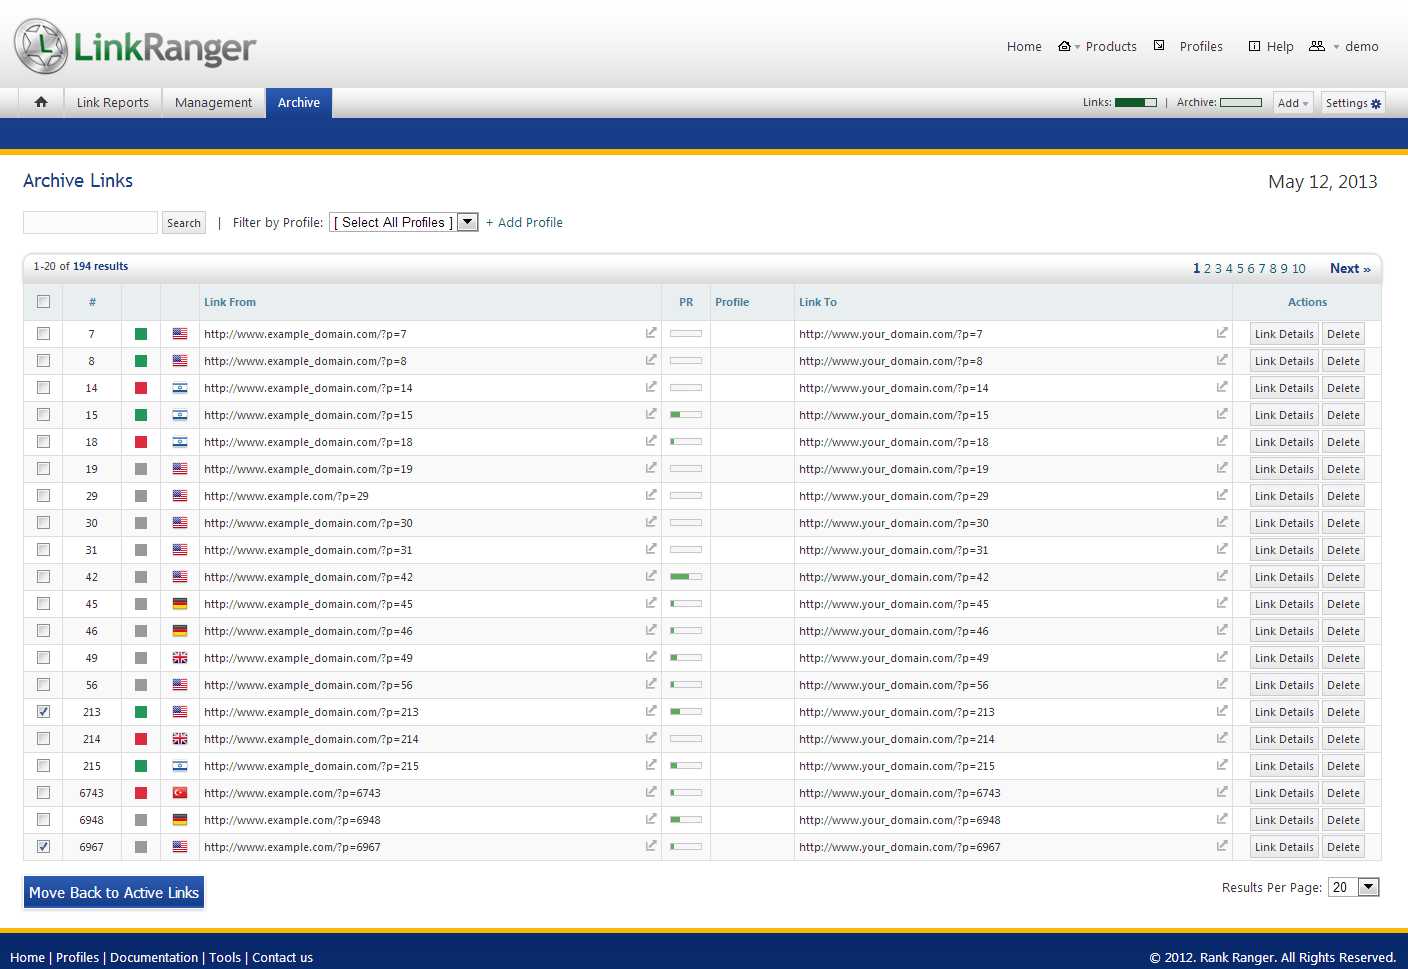
Task: Focus the archive links search field
Action: coord(90,222)
